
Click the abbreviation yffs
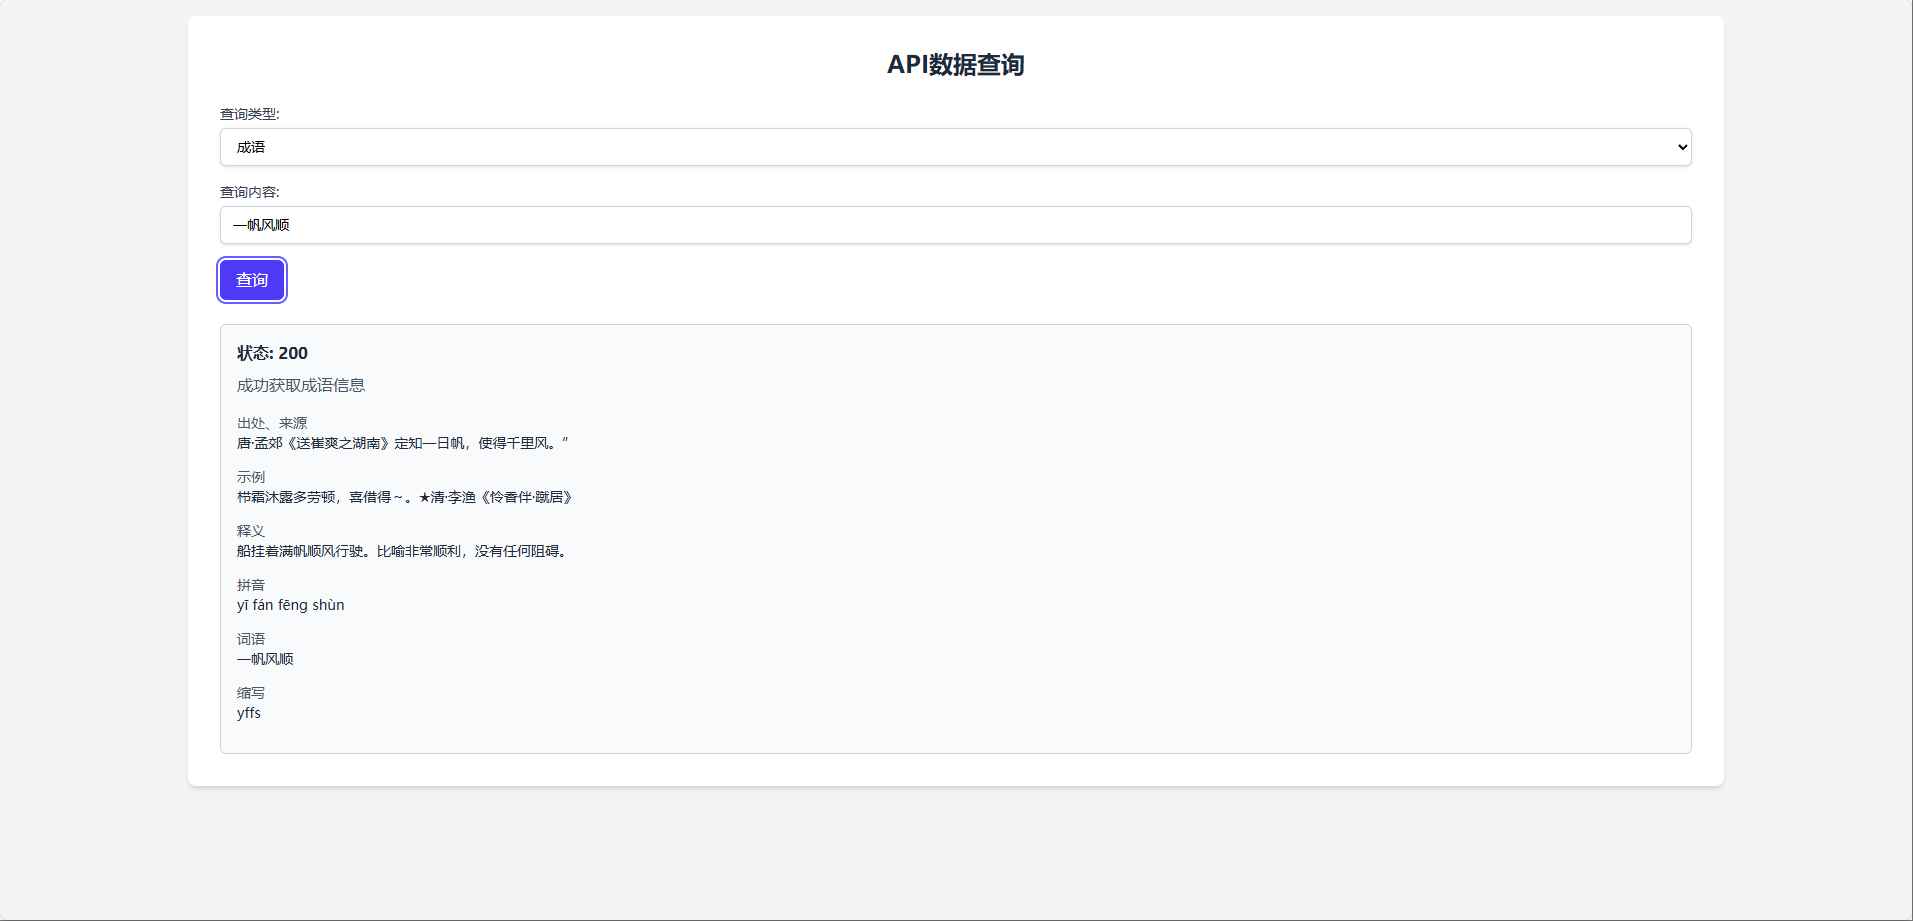(x=248, y=713)
